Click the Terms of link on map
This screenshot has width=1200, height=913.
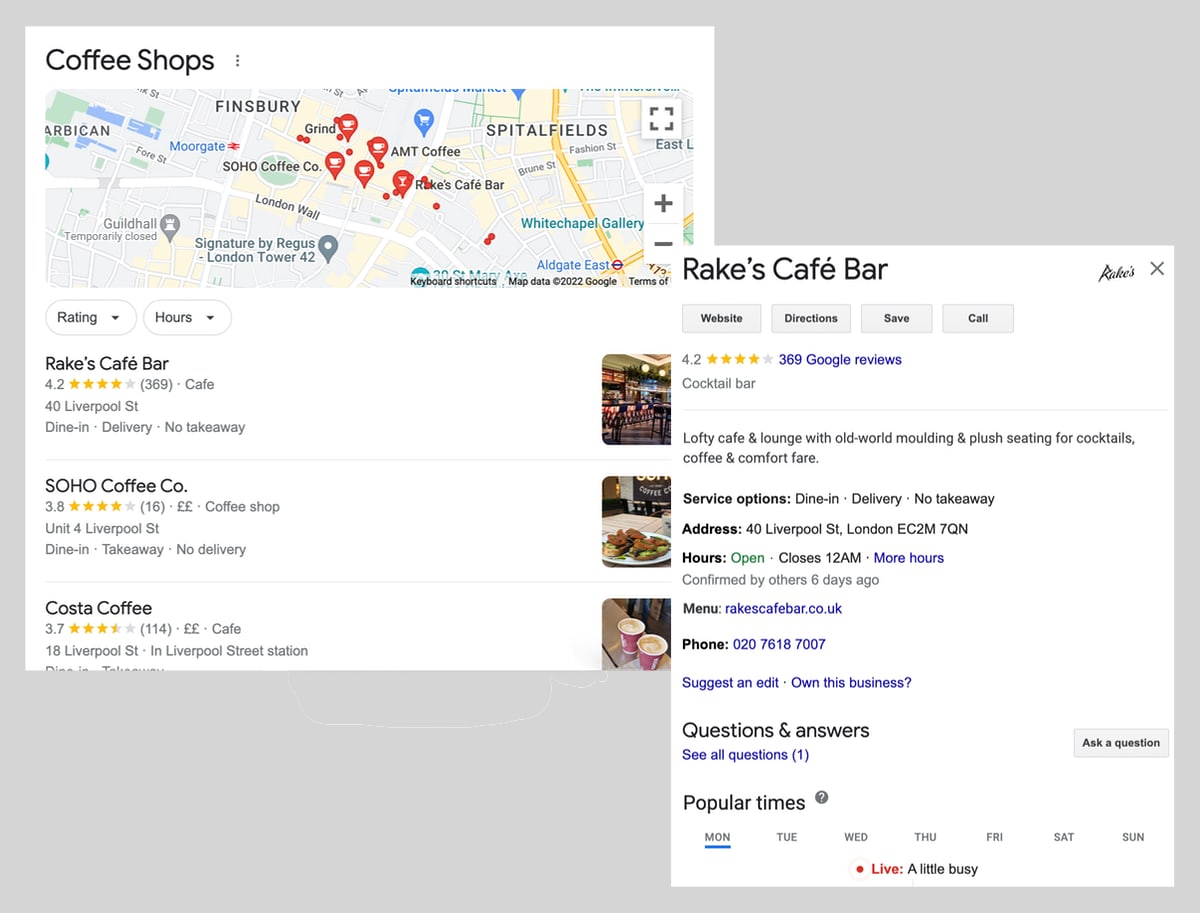tap(648, 282)
